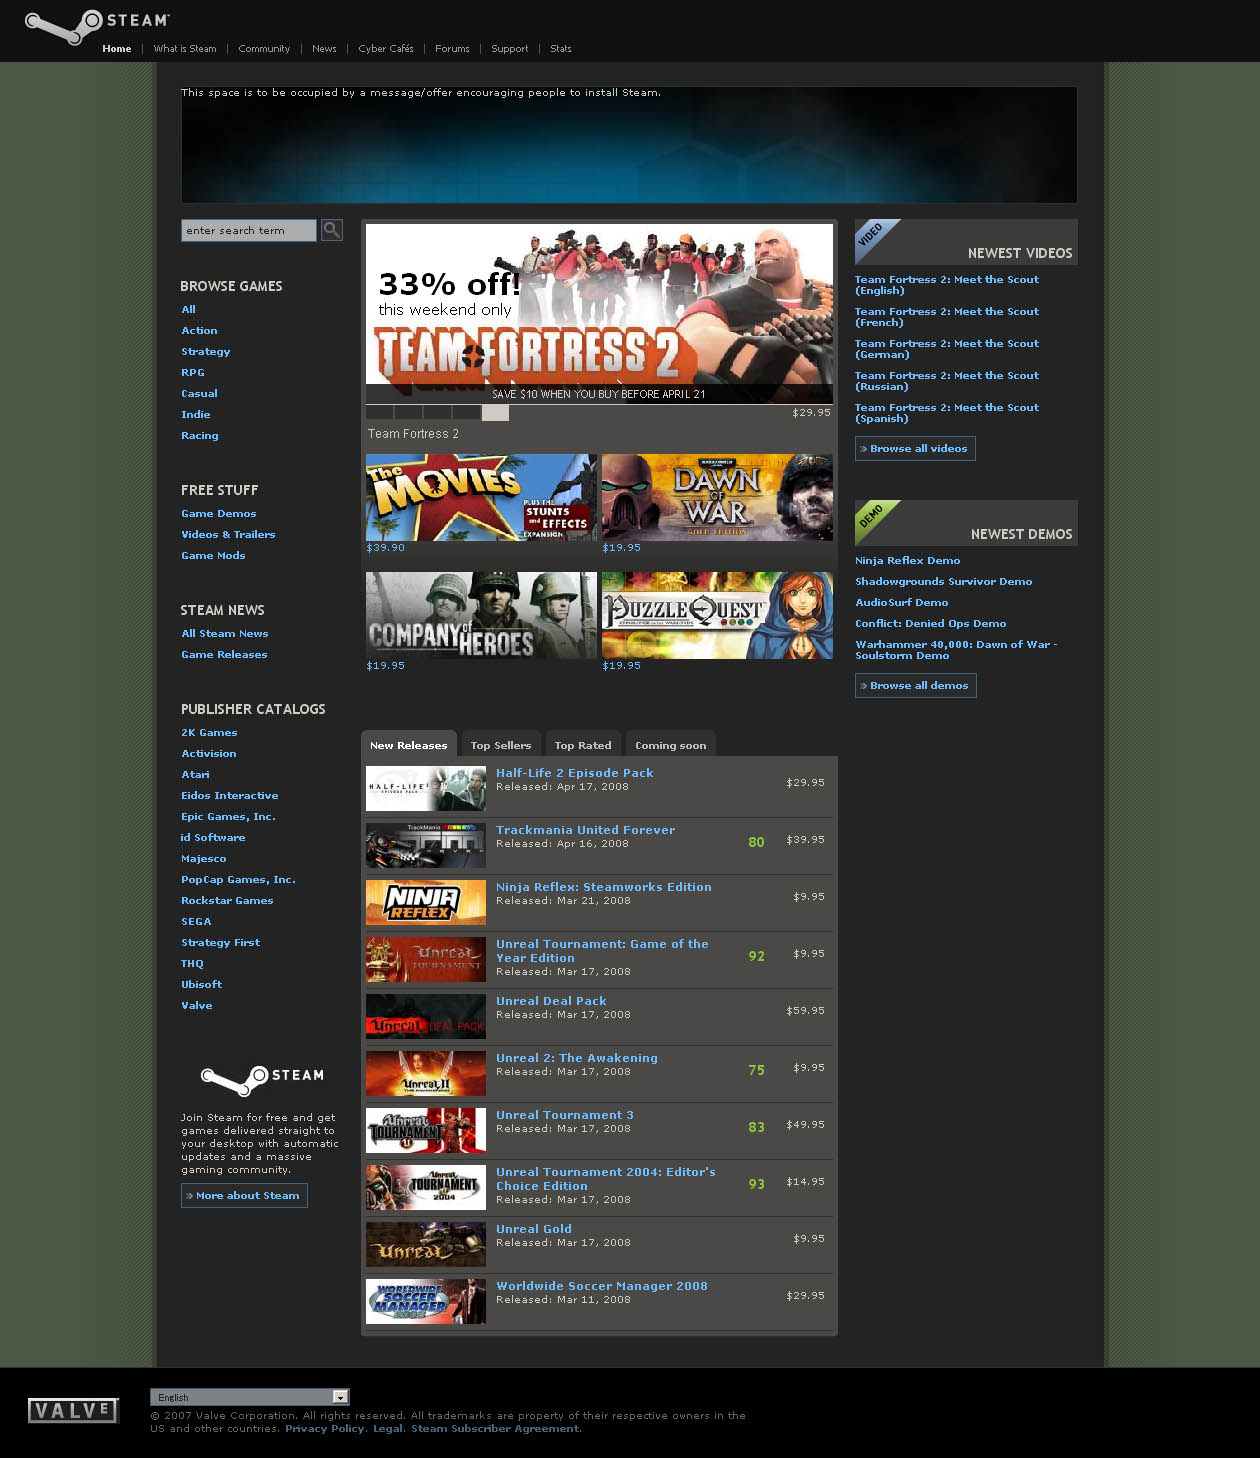Open the Activision publisher catalog
This screenshot has height=1458, width=1260.
209,754
